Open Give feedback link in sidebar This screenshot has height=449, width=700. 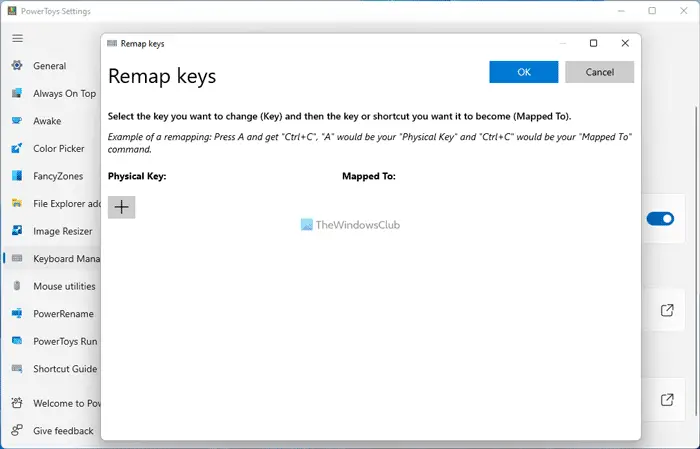click(x=63, y=431)
